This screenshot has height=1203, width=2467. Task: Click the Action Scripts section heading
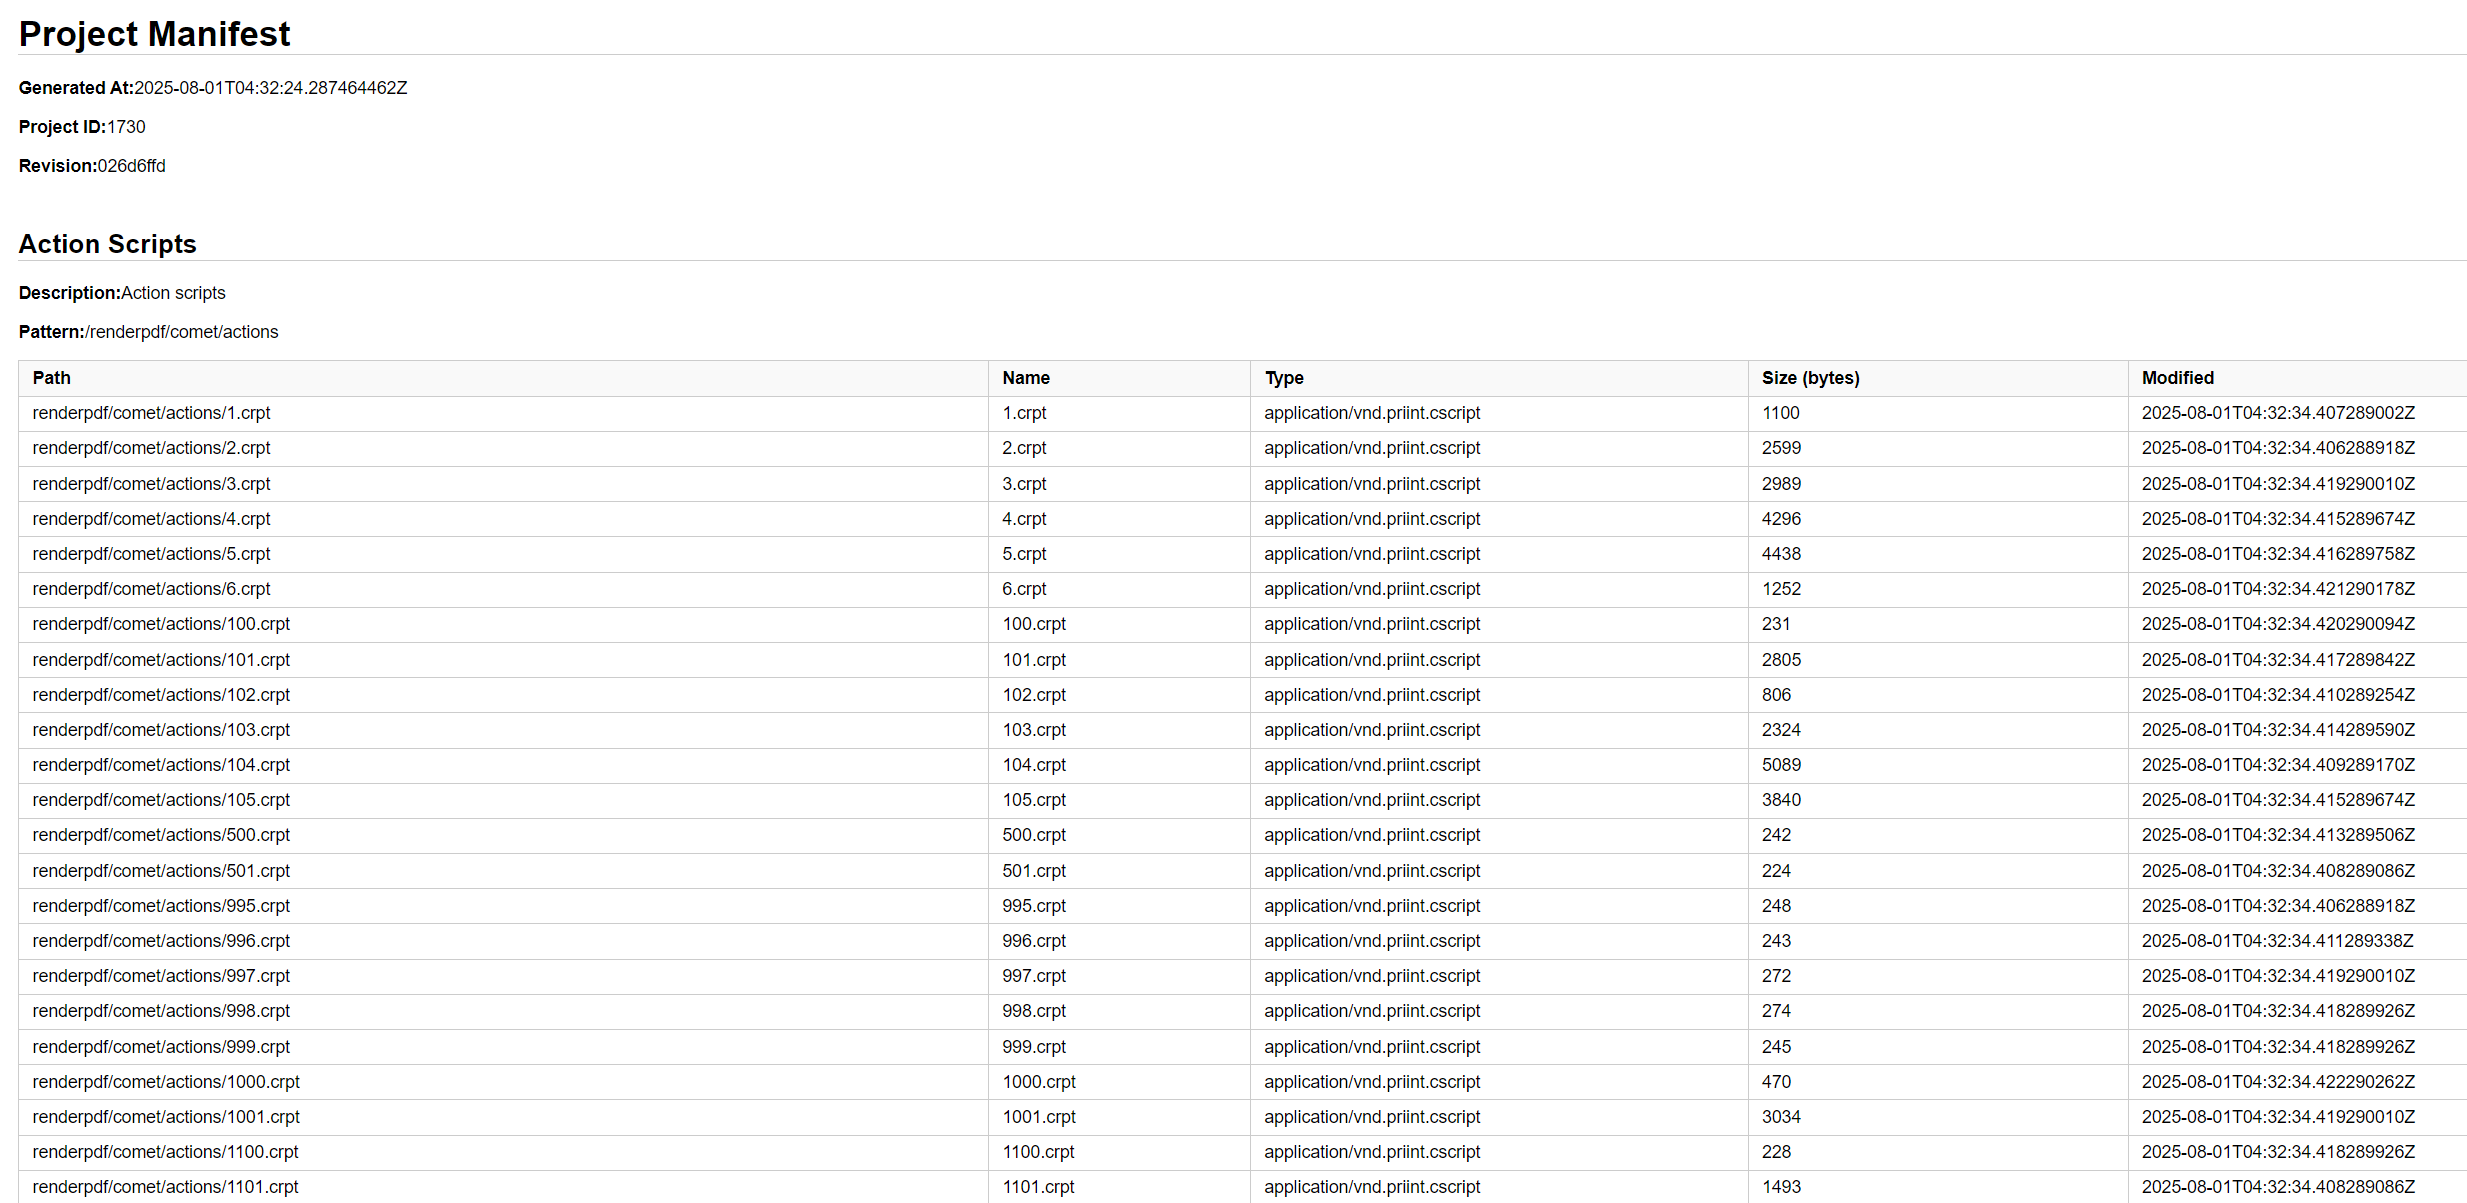(x=107, y=243)
